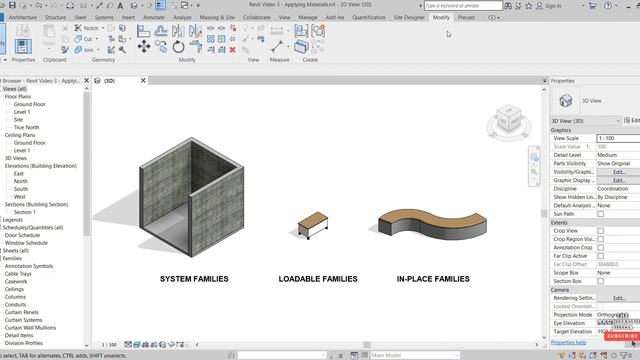This screenshot has width=640, height=360.
Task: Click the Join geometry tool
Action: point(84,50)
